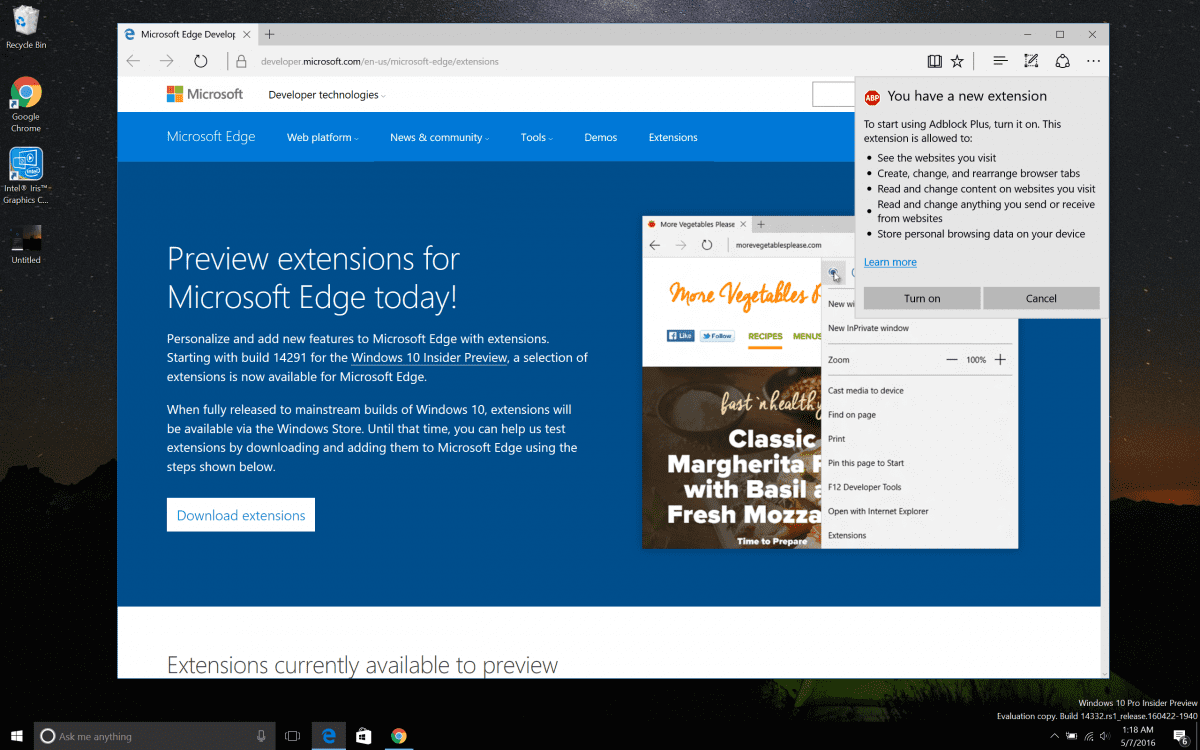Viewport: 1200px width, 750px height.
Task: Open the Demos navigation item
Action: click(x=600, y=137)
